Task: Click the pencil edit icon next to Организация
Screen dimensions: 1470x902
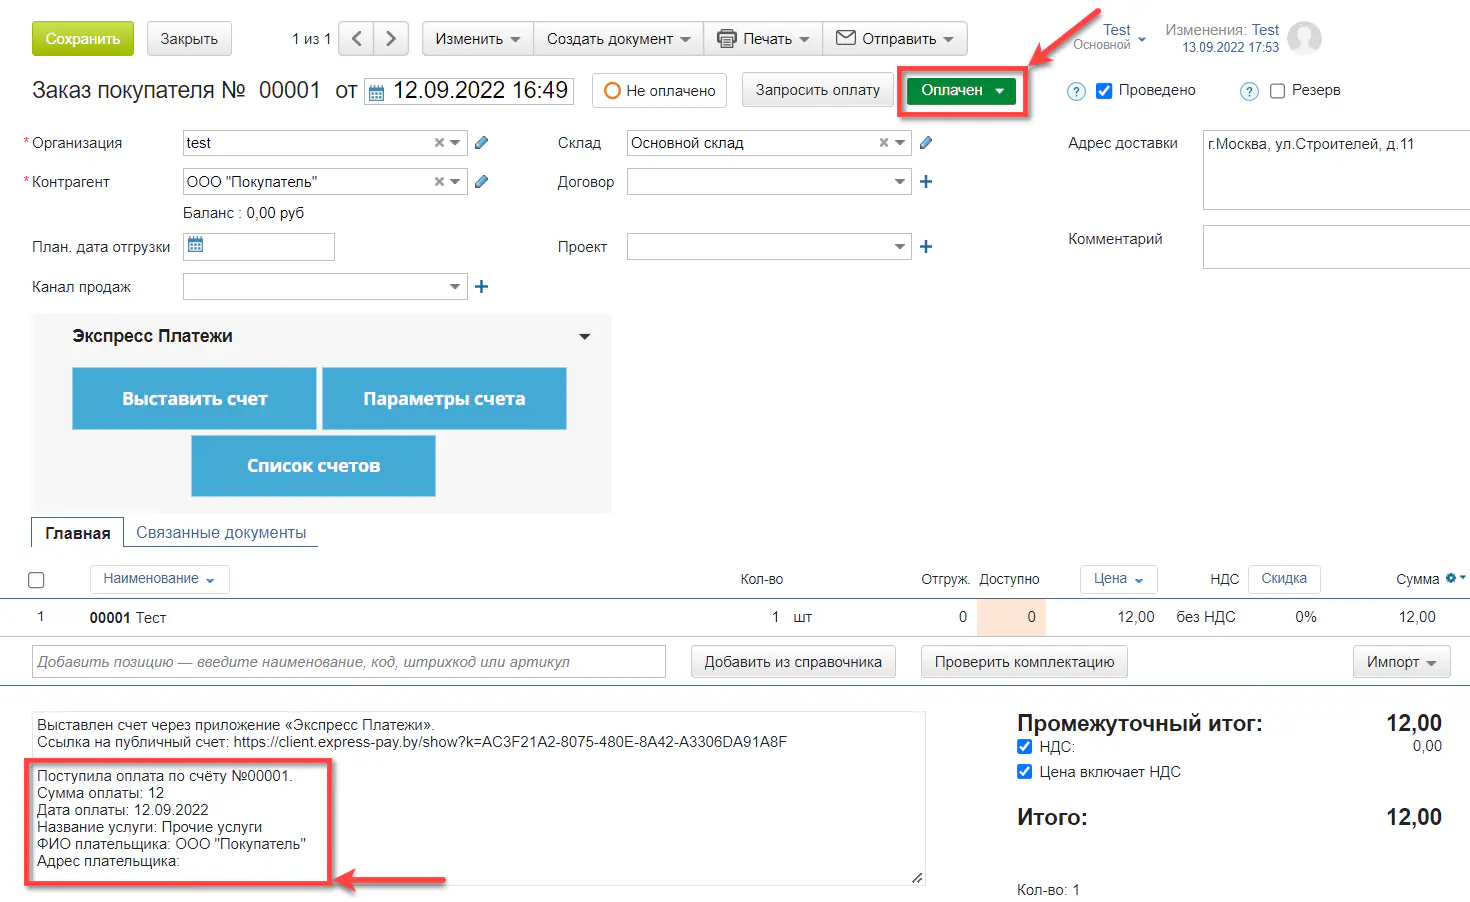Action: click(482, 143)
